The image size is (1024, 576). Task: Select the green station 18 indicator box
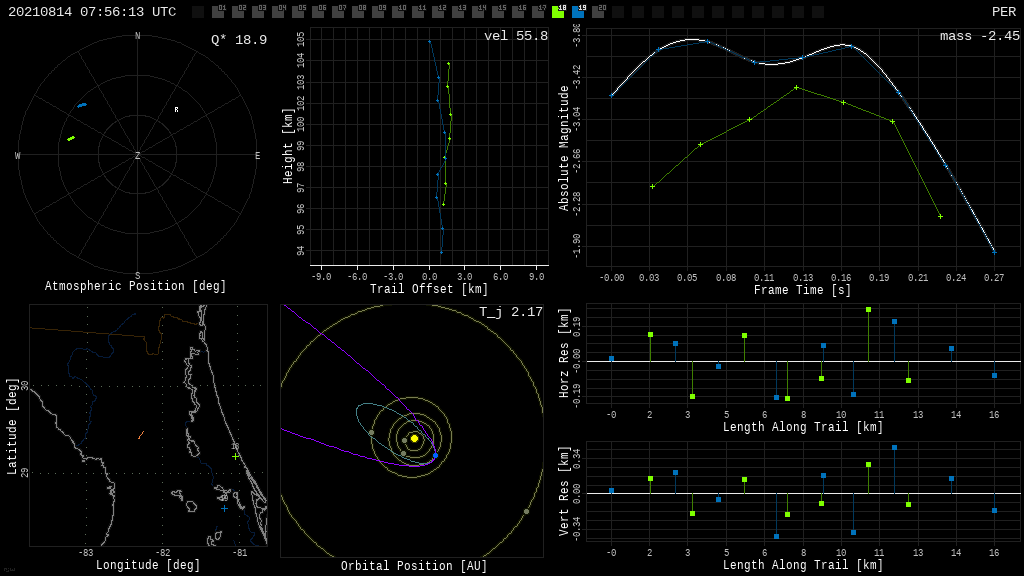(x=558, y=11)
